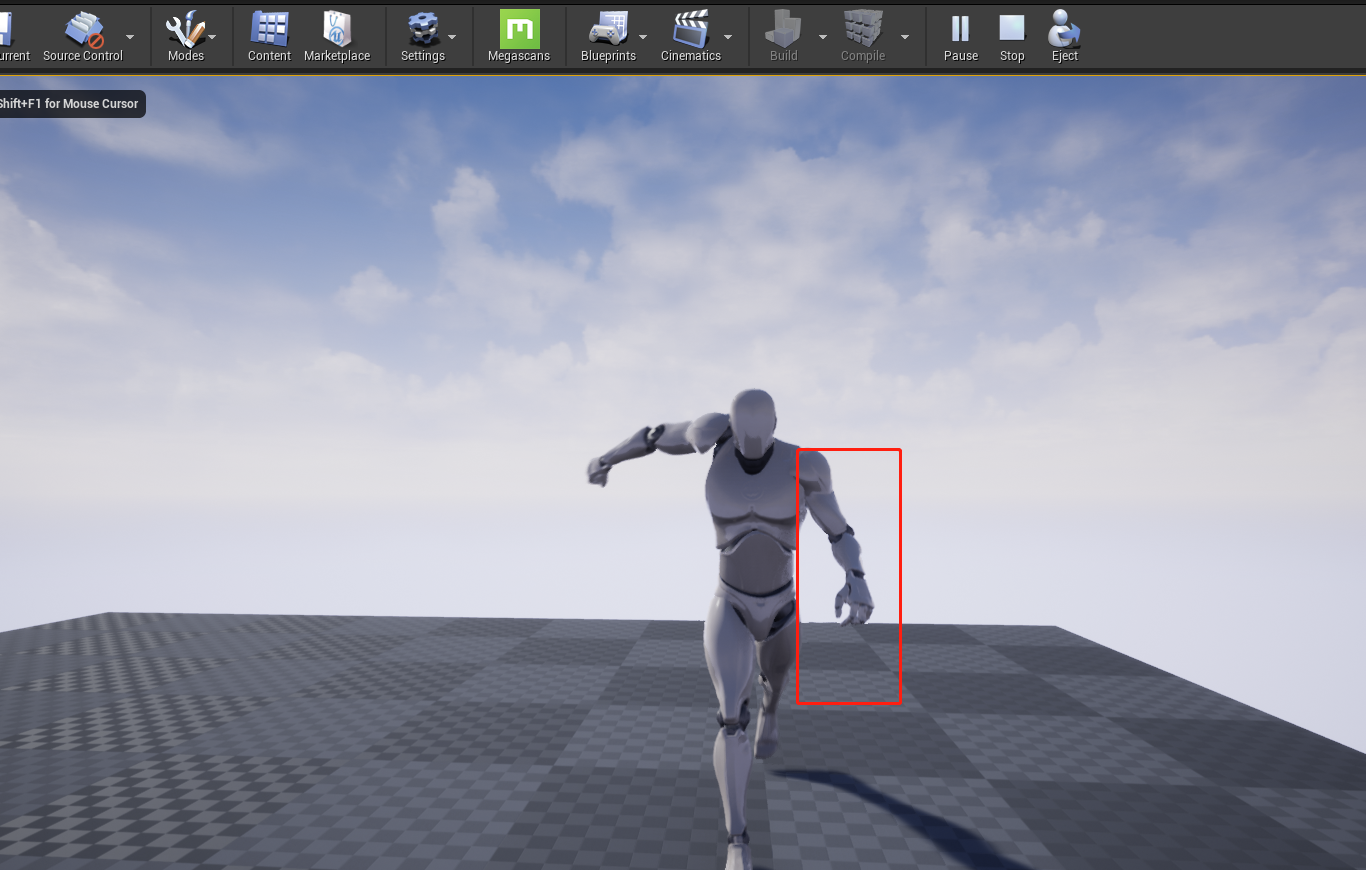Expand the Build options dropdown arrow
1366x870 pixels.
point(823,36)
